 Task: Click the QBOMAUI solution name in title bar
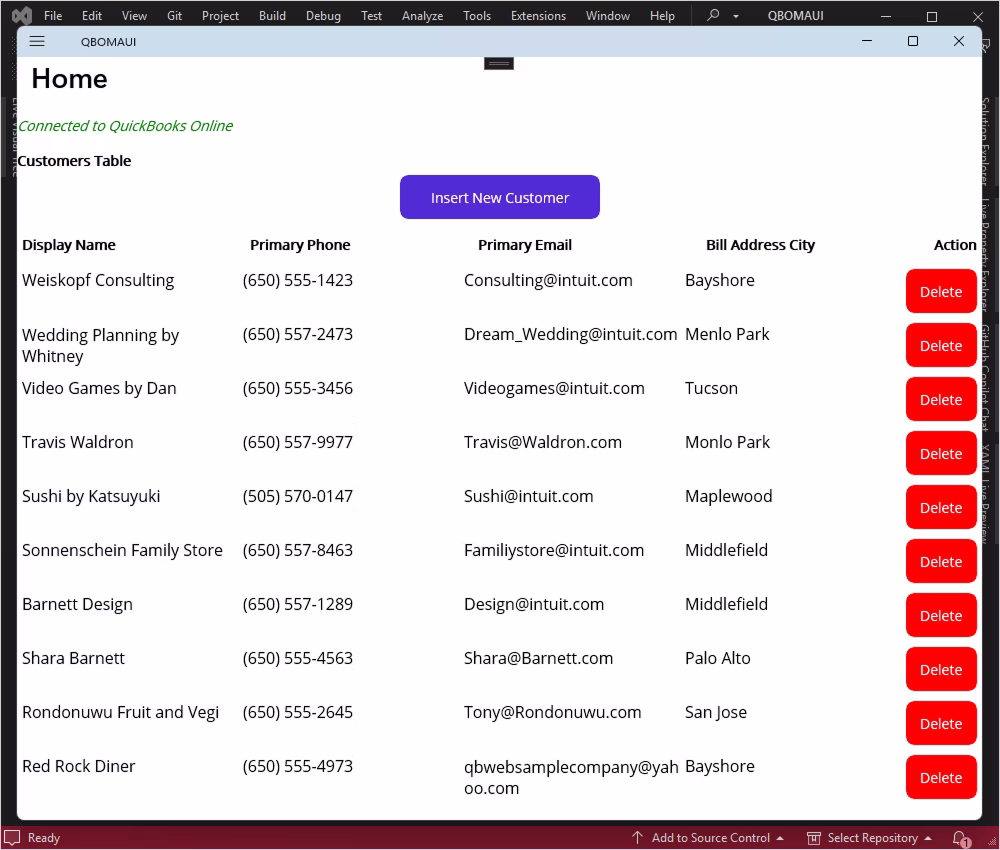click(795, 15)
